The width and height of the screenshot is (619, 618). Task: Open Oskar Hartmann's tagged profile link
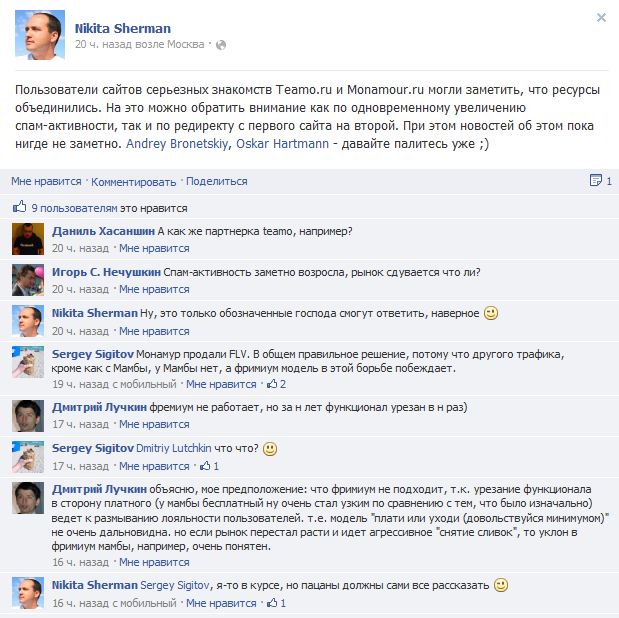click(282, 143)
